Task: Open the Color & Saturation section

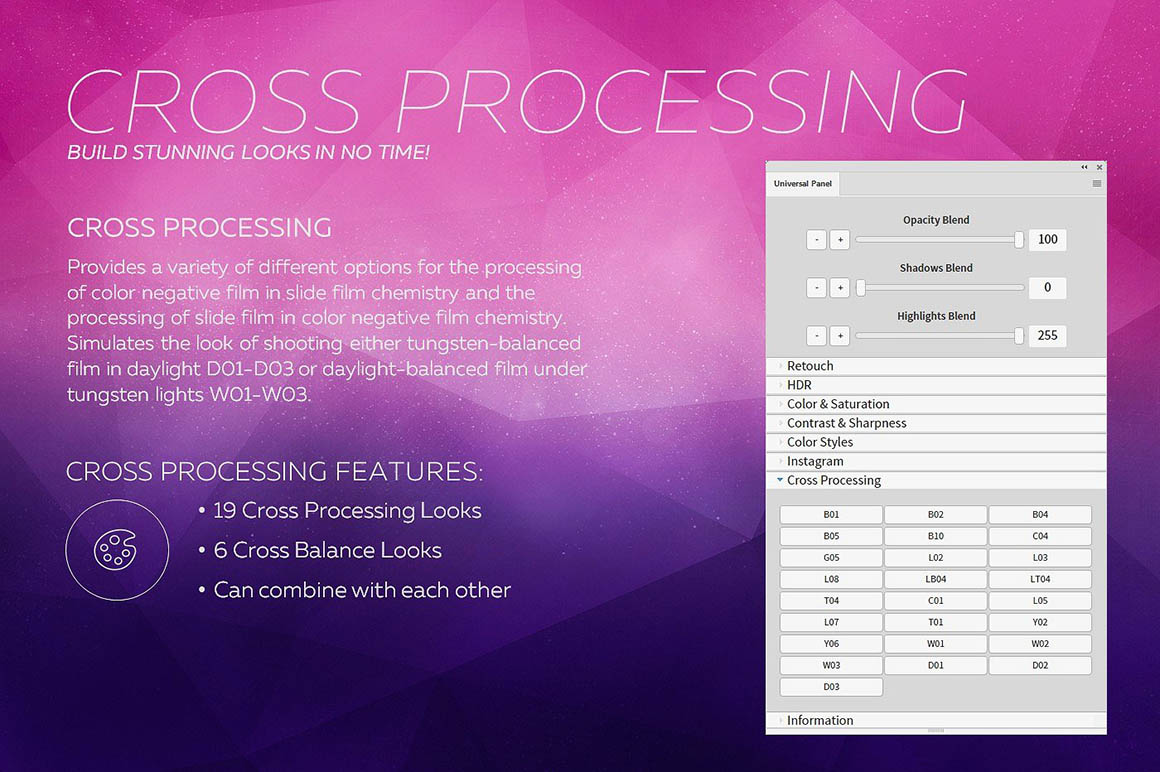Action: pos(837,404)
